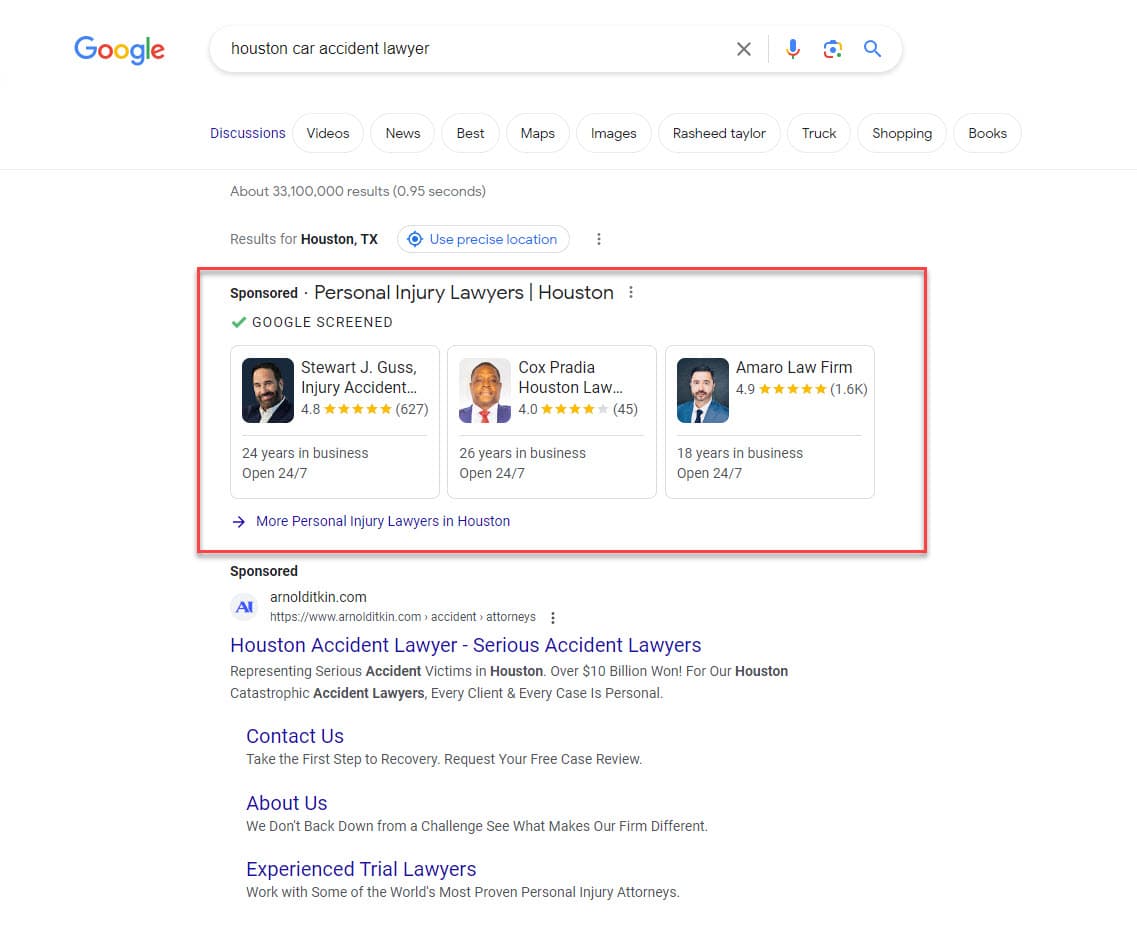
Task: Select the Videos filter chip
Action: coord(328,133)
